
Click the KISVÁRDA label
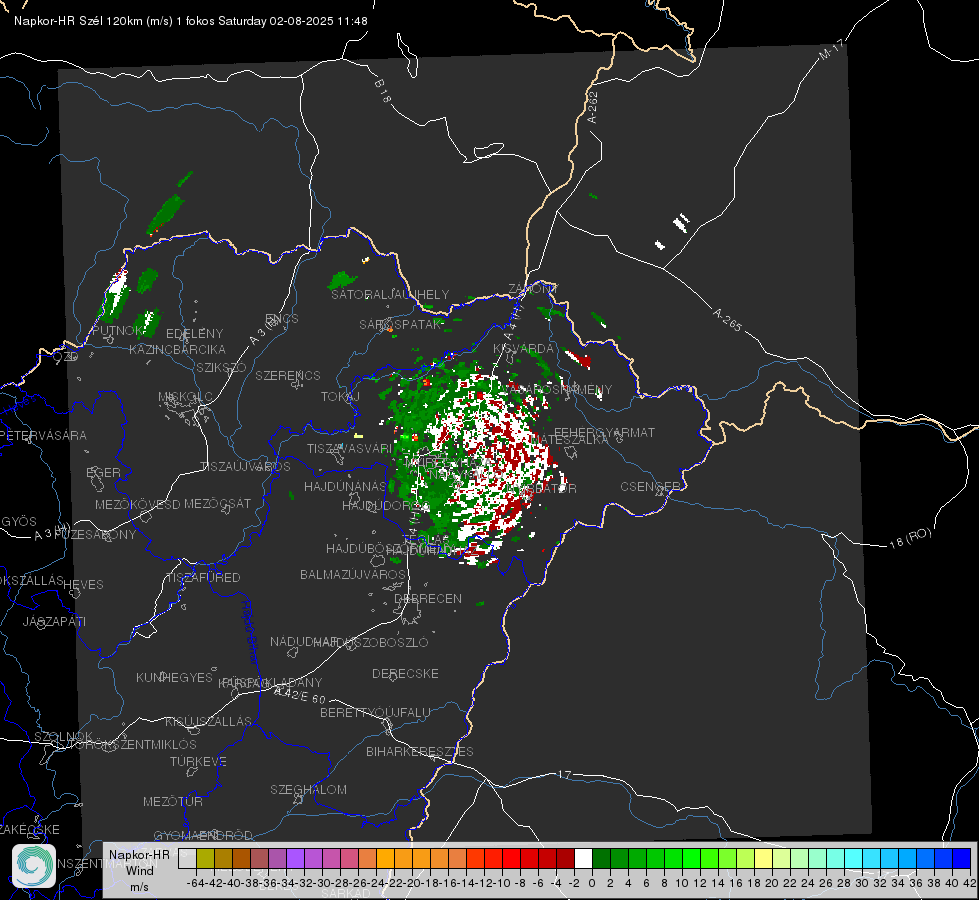coord(523,348)
